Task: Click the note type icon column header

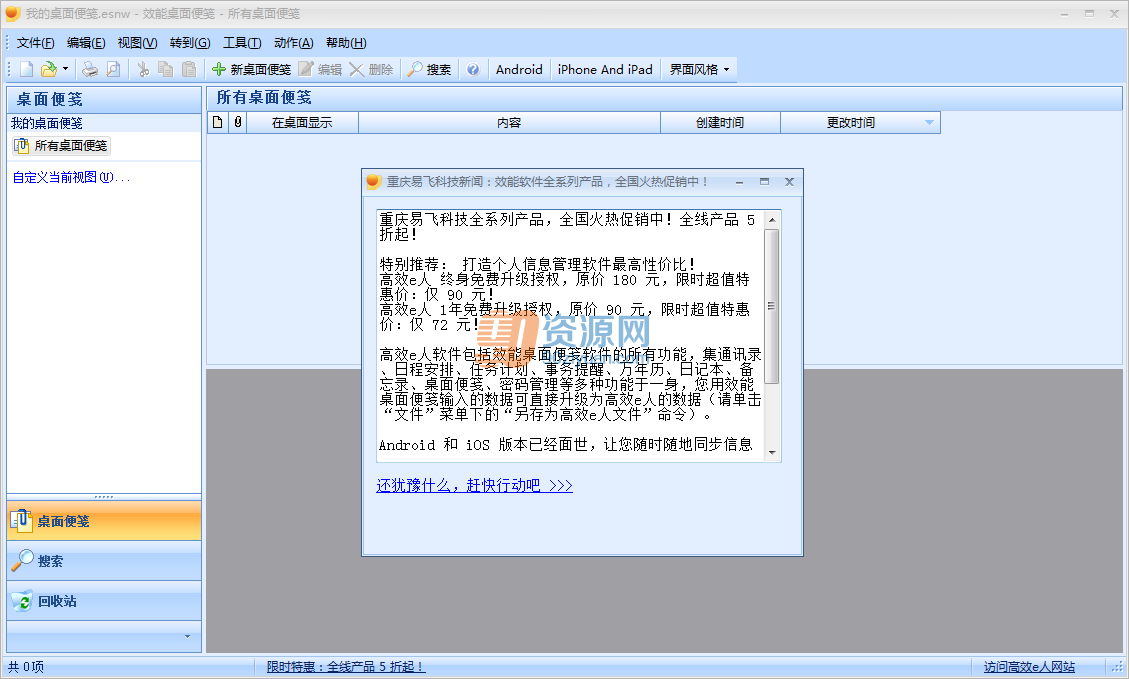Action: pyautogui.click(x=217, y=122)
